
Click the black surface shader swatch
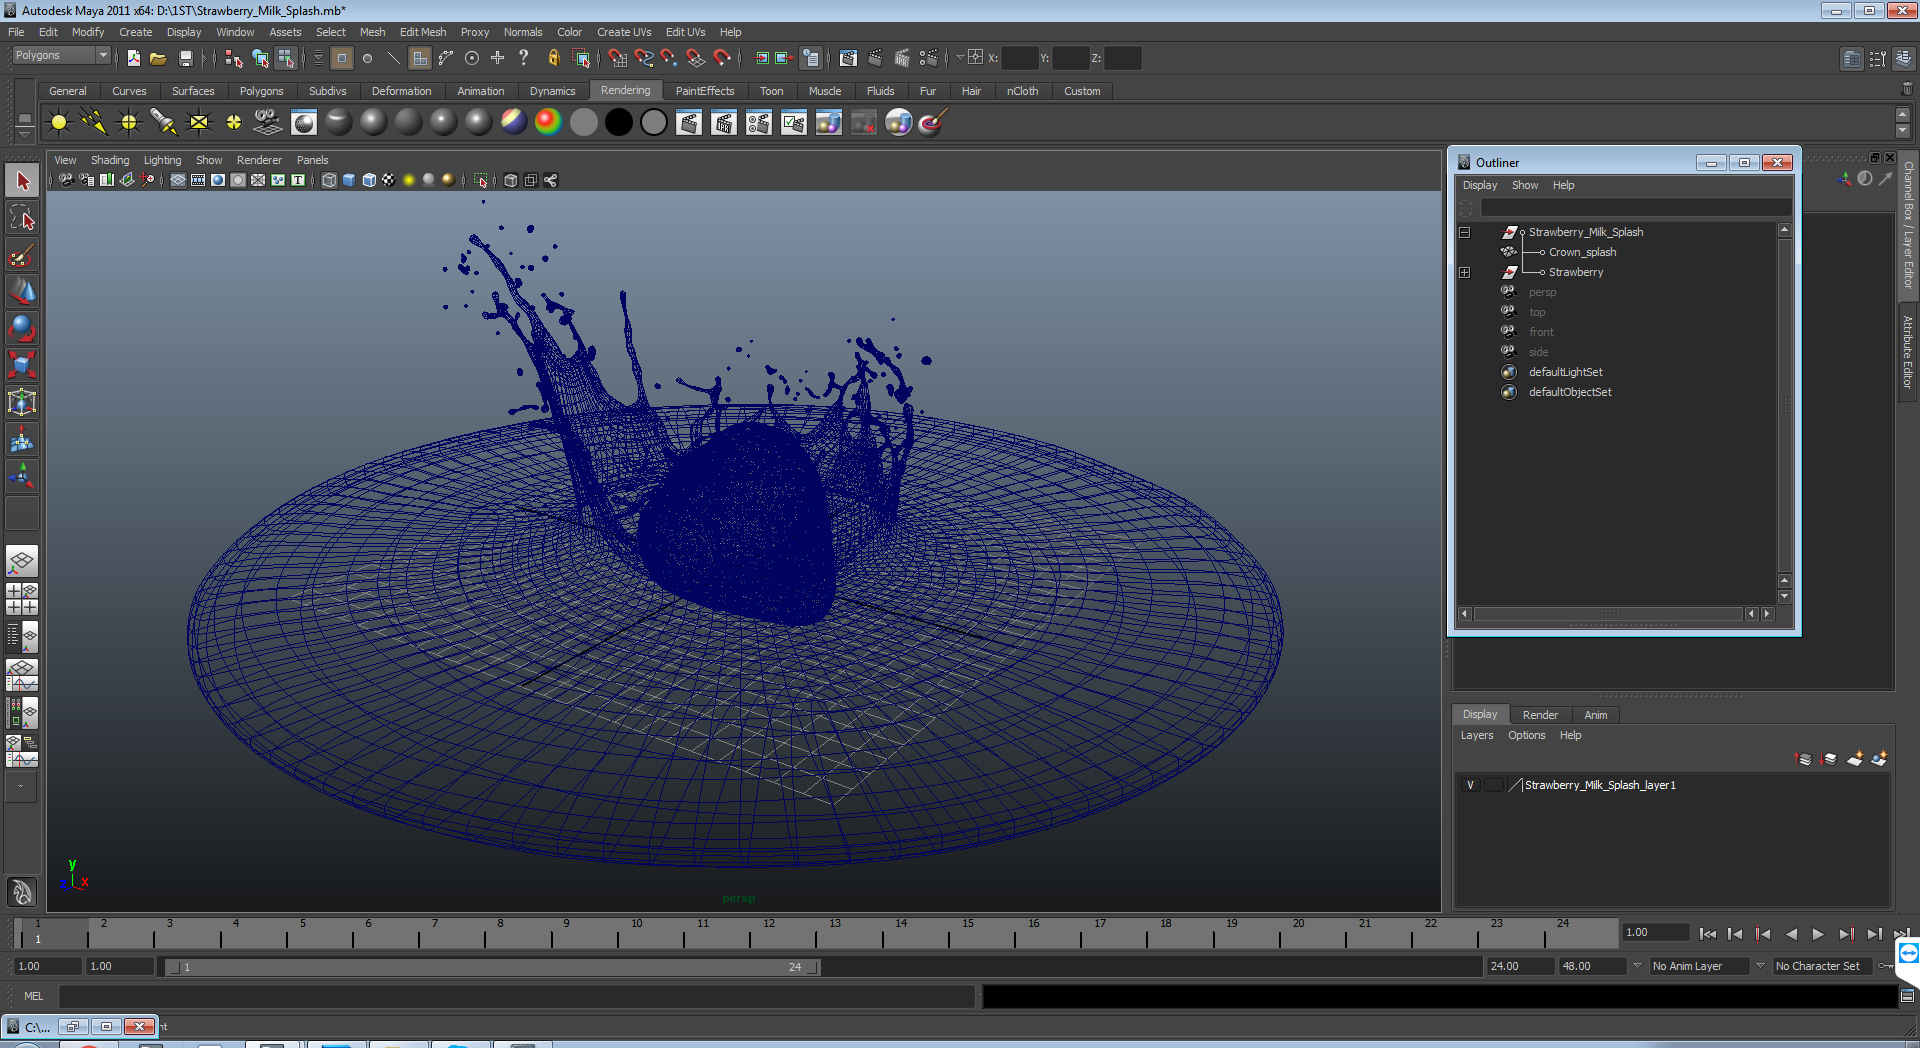click(x=619, y=122)
